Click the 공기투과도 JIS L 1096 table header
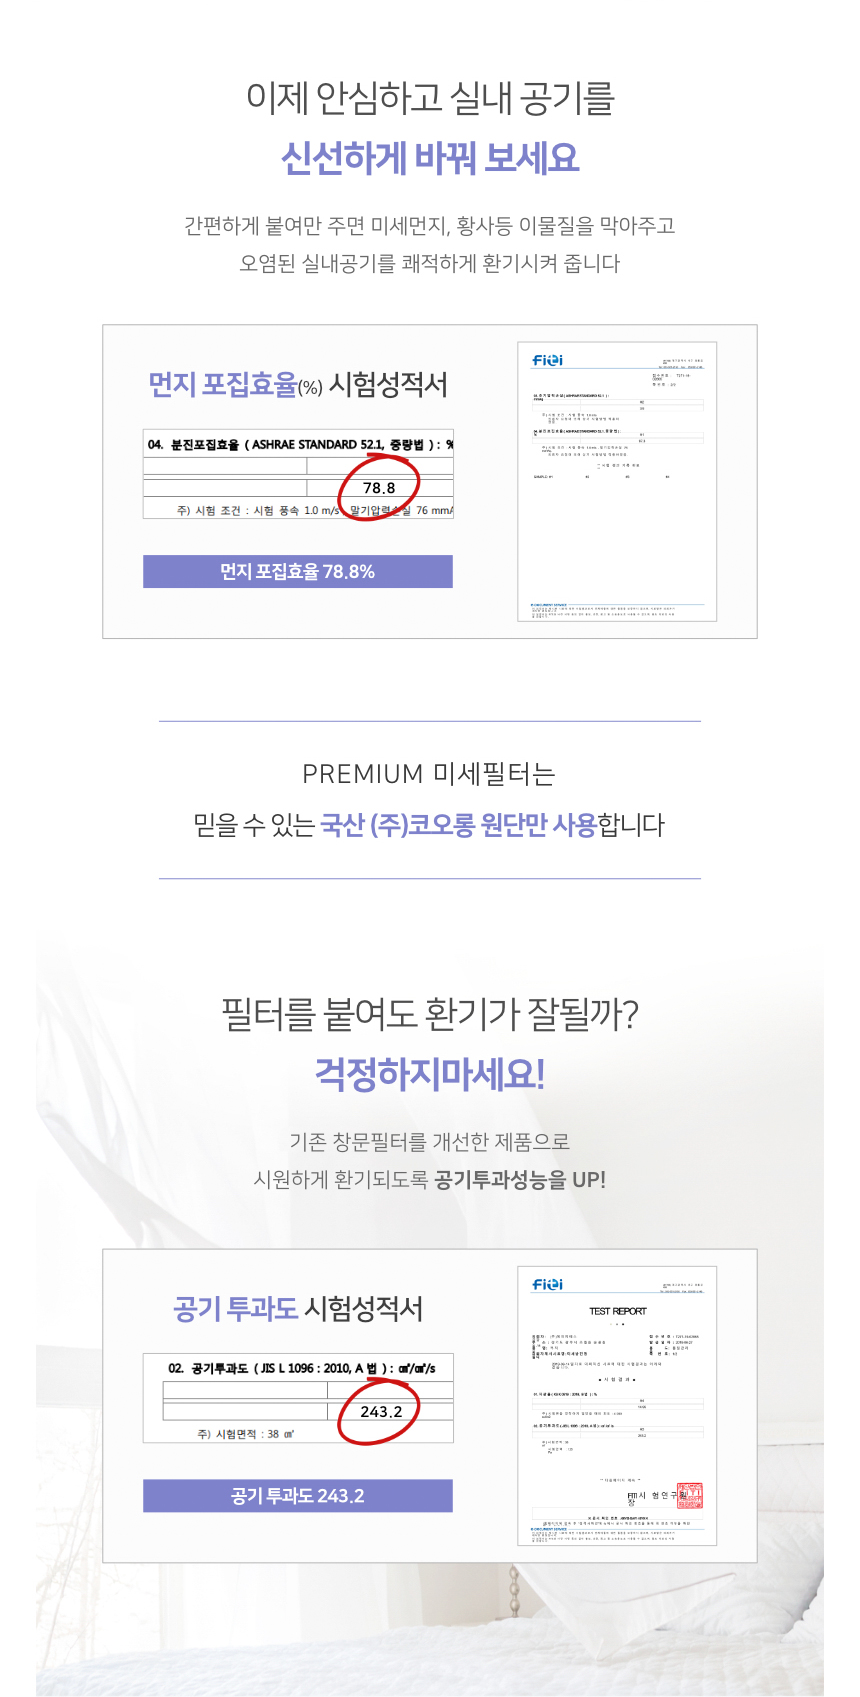Screen dimensions: 860x1697 [x=302, y=1368]
